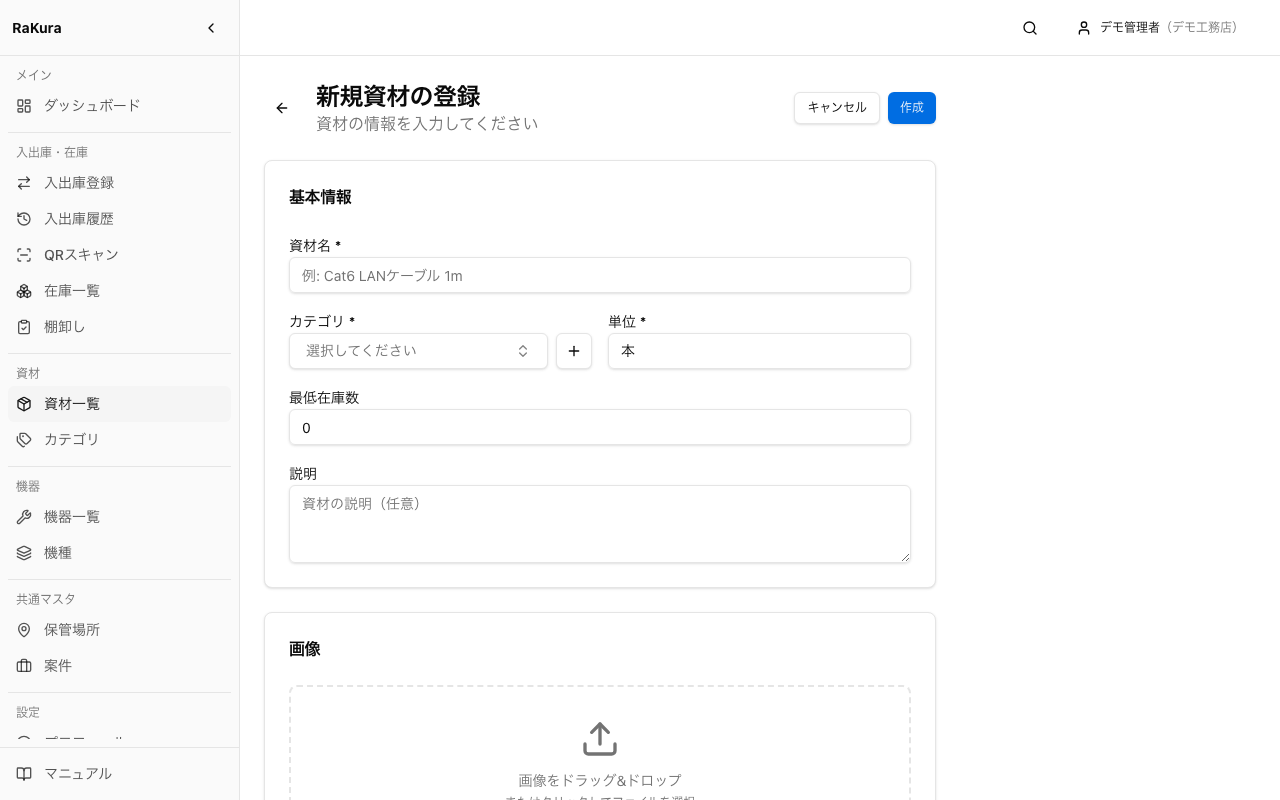Open QRスキャン page
This screenshot has height=800, width=1280.
[119, 255]
